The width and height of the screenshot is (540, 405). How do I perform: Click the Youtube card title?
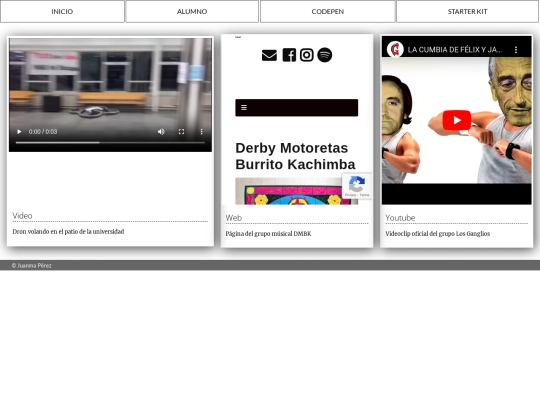coord(400,218)
